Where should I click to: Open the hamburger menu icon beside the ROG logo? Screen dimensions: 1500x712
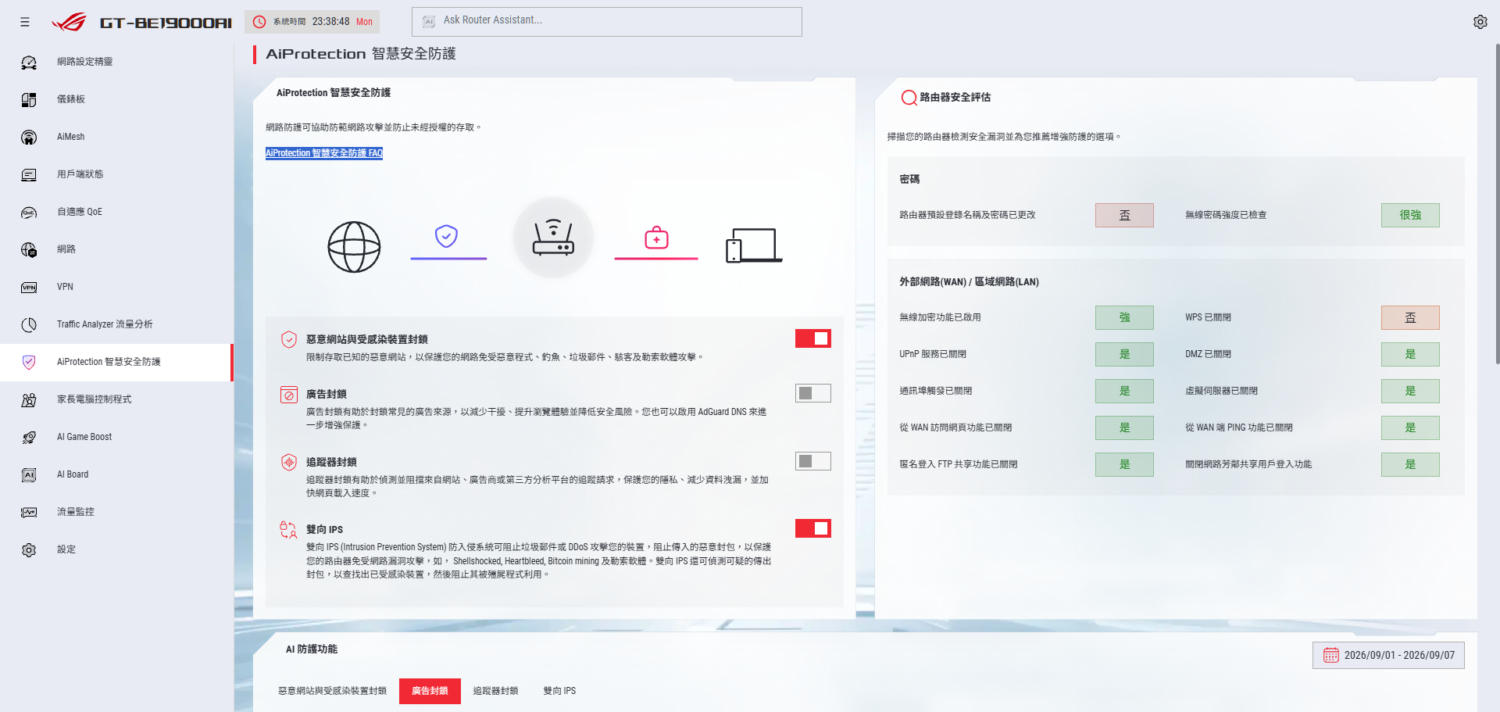[x=24, y=21]
